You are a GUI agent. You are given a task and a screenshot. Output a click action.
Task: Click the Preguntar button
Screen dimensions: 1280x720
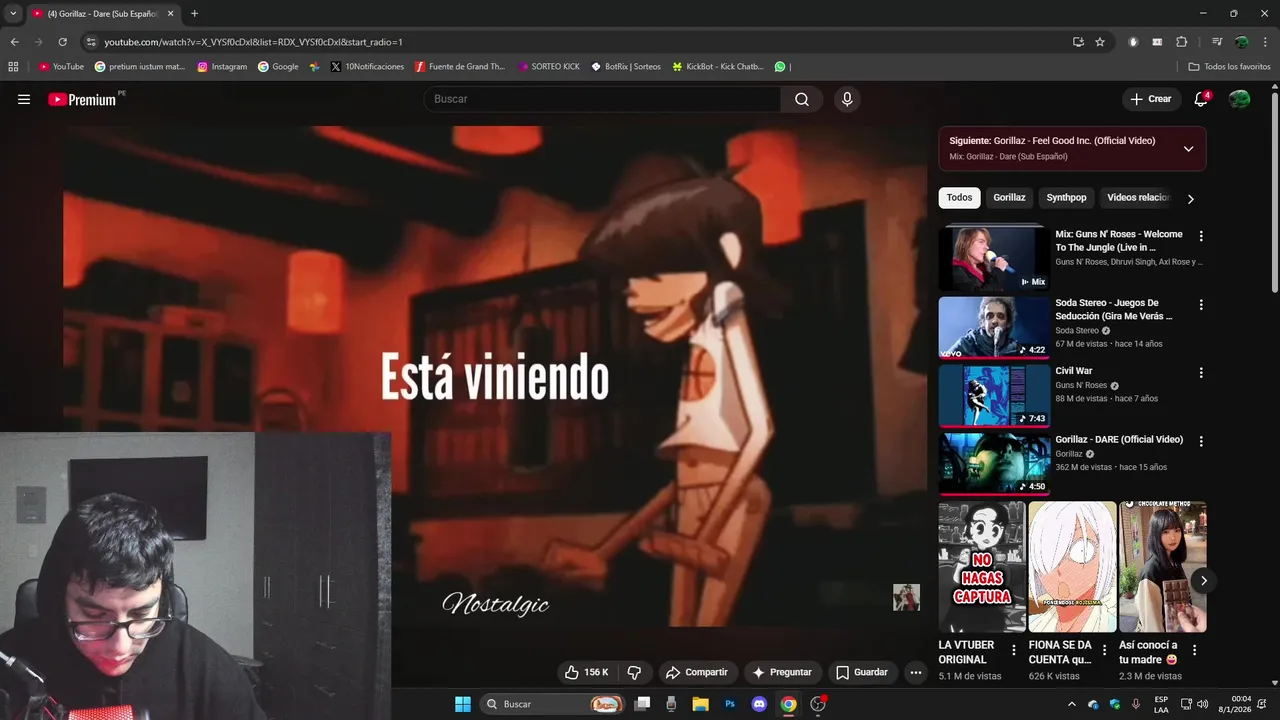click(782, 672)
